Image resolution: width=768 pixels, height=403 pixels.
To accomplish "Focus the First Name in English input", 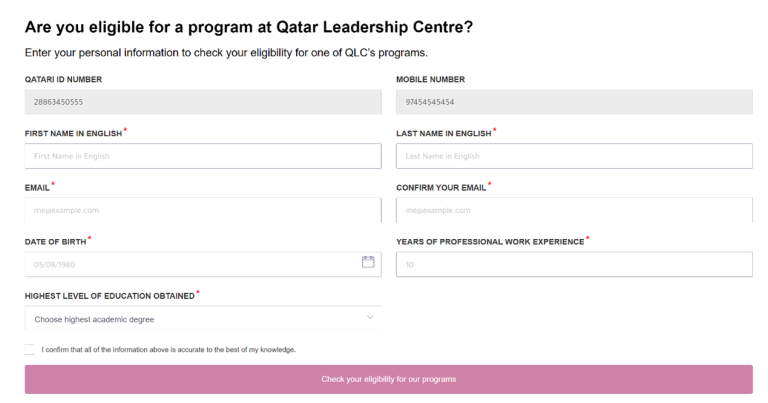I will (202, 156).
